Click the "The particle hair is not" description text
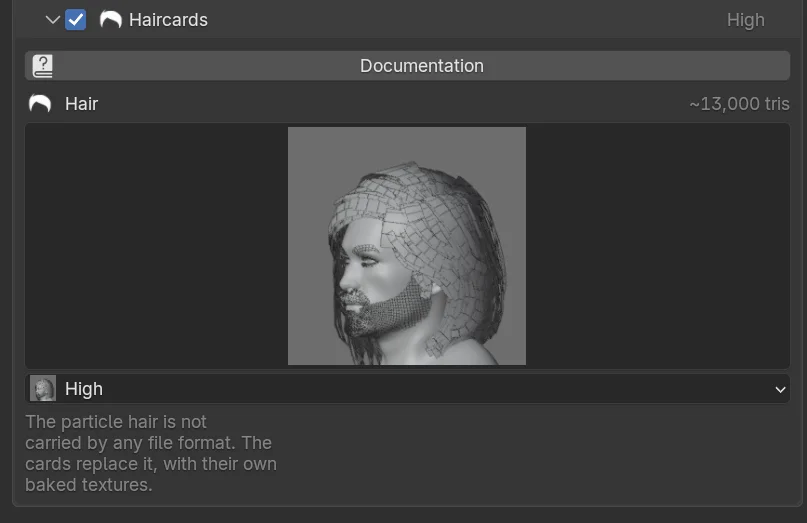The image size is (807, 523). click(x=116, y=422)
